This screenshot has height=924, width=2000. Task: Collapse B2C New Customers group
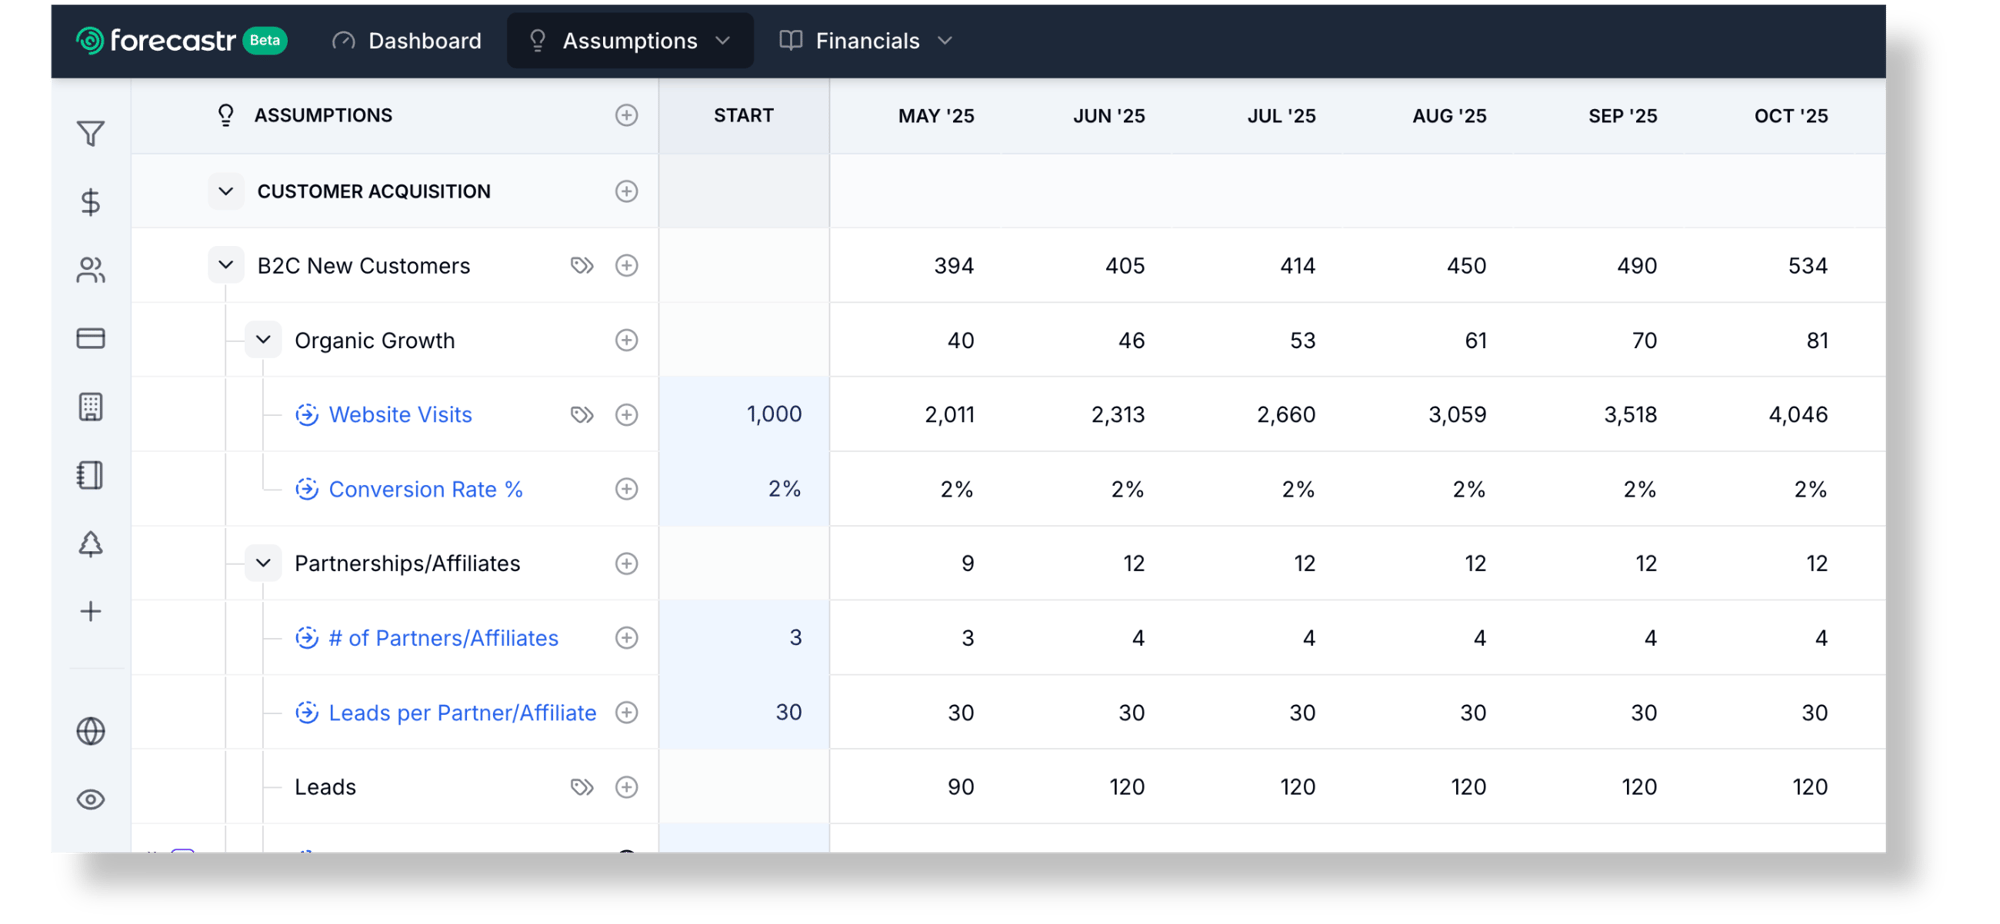pos(226,265)
